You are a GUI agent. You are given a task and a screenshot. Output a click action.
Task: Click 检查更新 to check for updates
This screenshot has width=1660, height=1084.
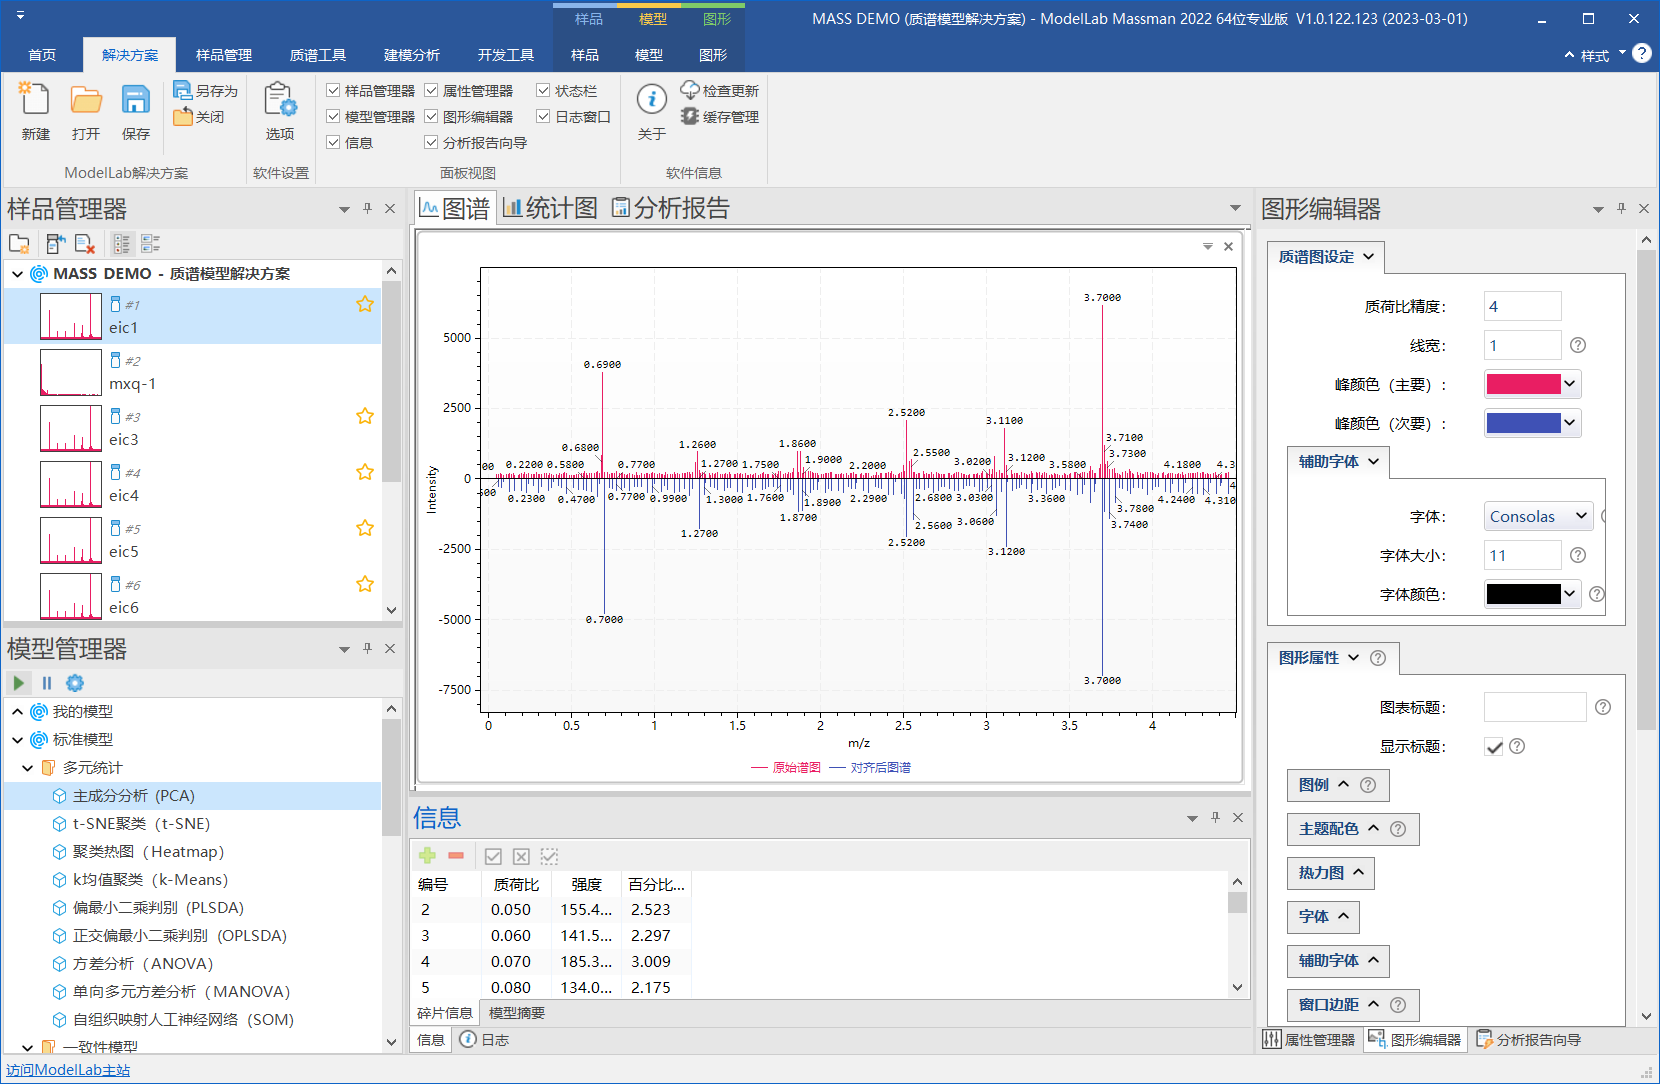(x=720, y=91)
